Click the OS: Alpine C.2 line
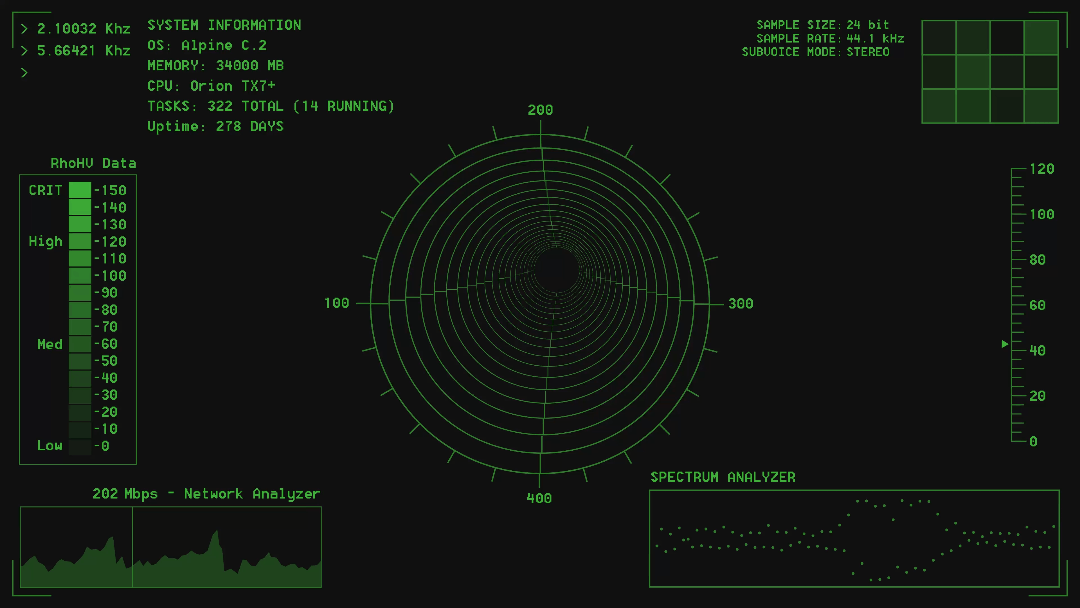 pos(207,45)
